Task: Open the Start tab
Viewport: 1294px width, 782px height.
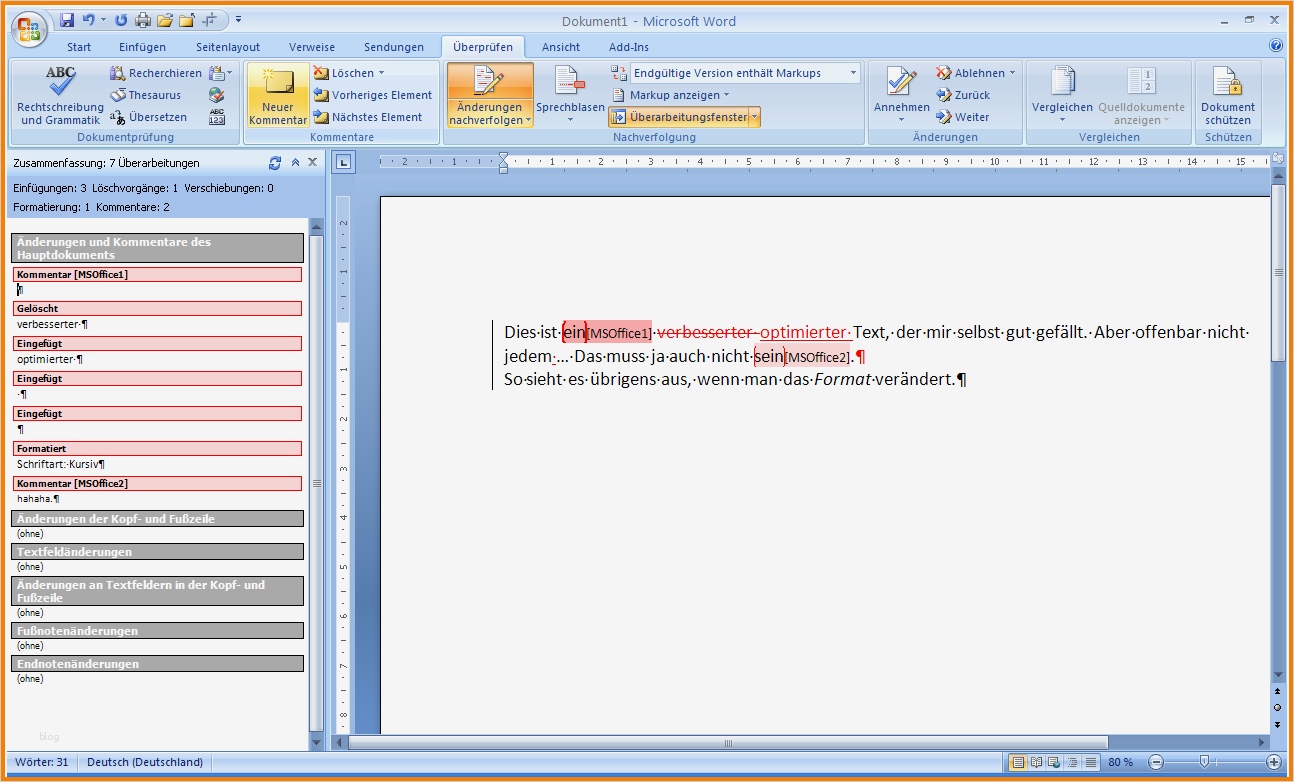Action: point(79,47)
